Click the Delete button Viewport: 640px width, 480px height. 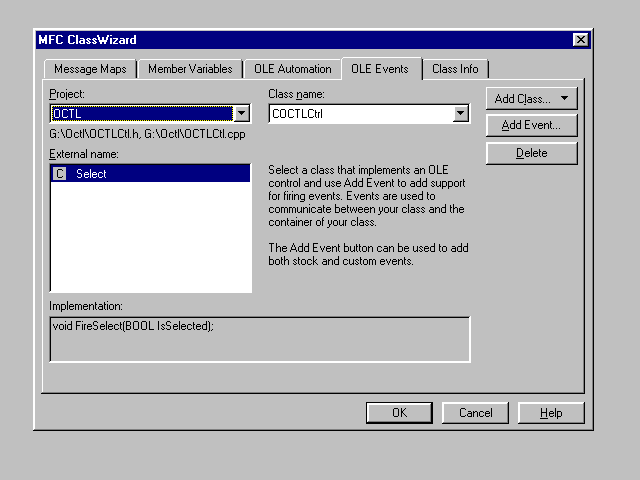pyautogui.click(x=531, y=153)
